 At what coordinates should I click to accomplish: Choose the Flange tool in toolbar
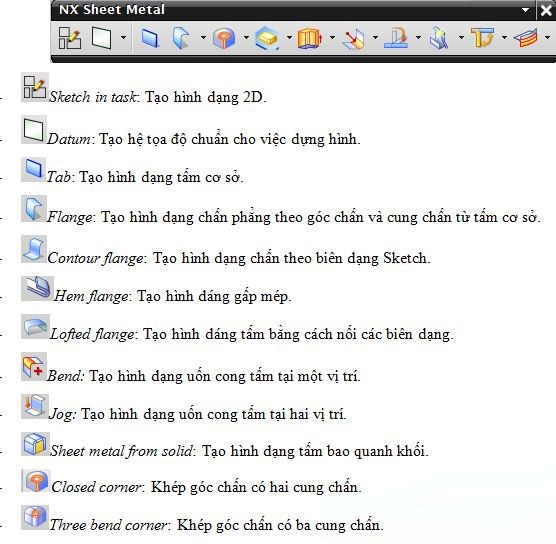pyautogui.click(x=182, y=38)
